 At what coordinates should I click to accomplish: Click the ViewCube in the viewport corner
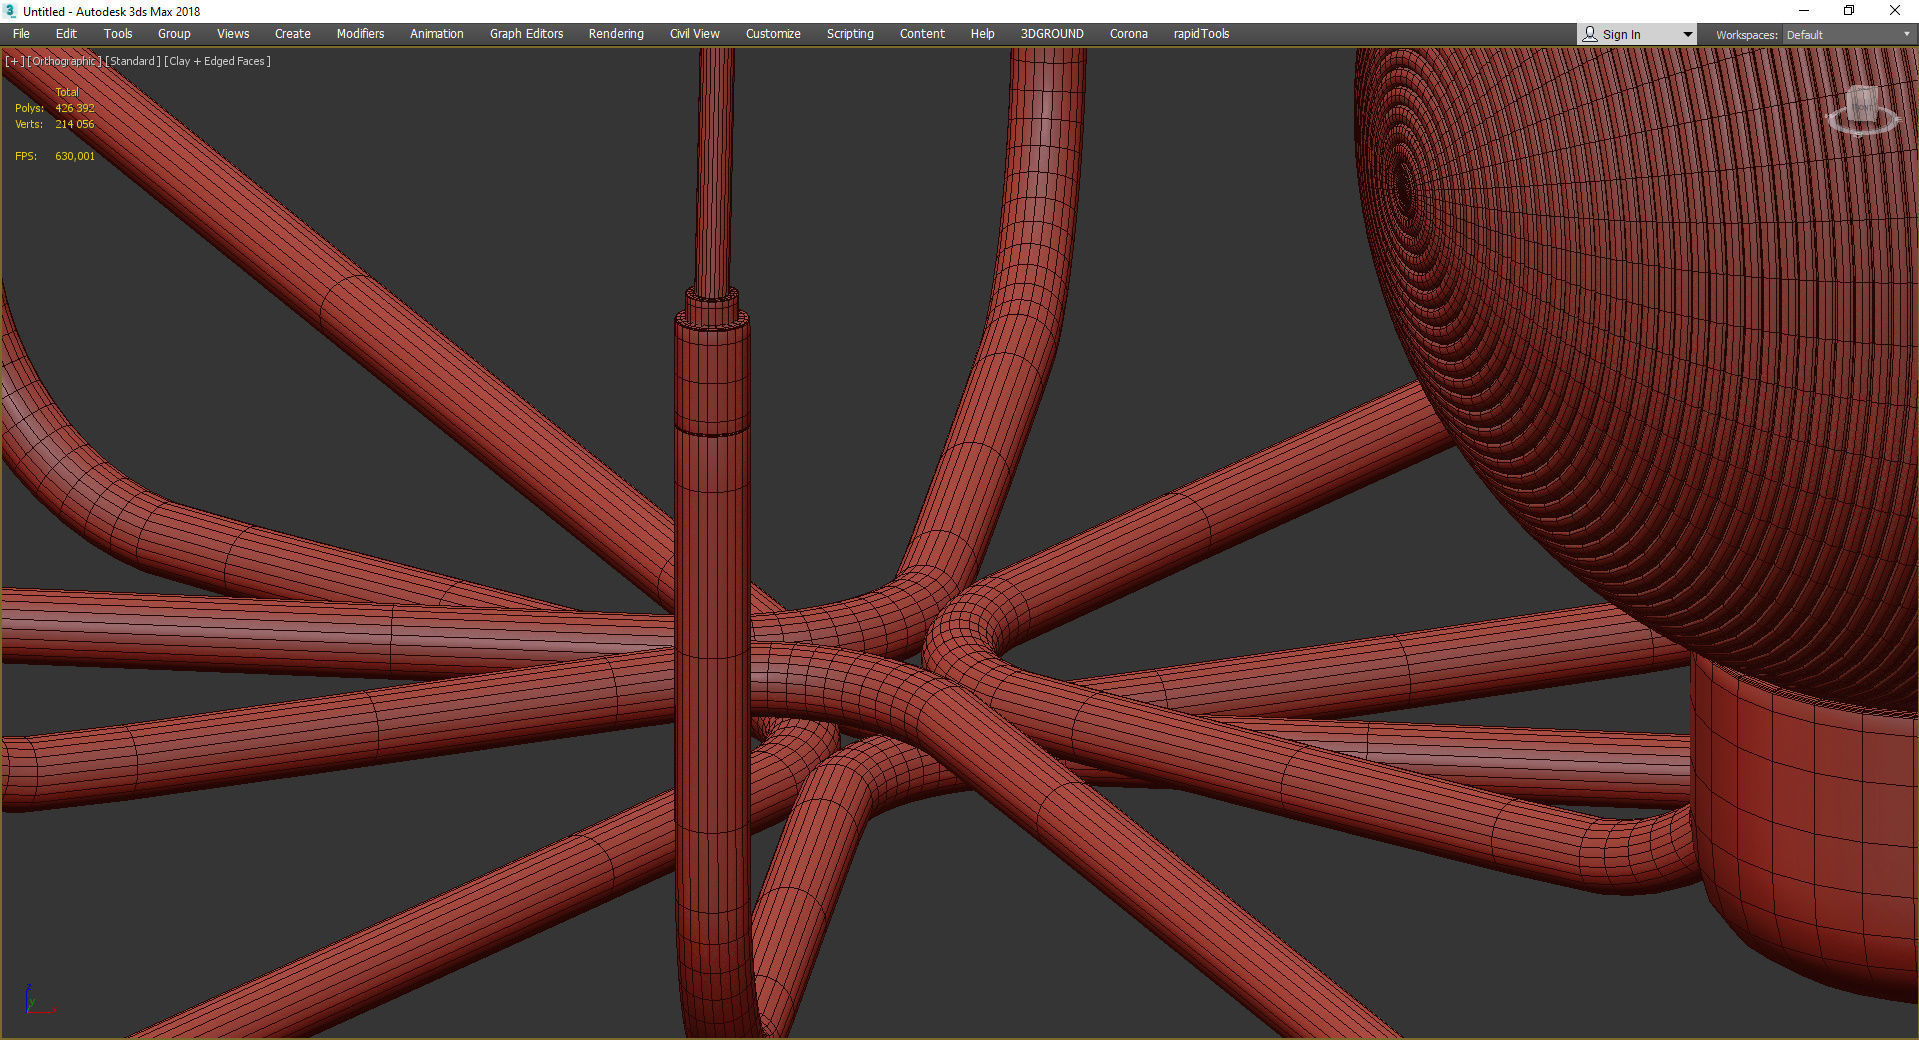click(x=1862, y=110)
